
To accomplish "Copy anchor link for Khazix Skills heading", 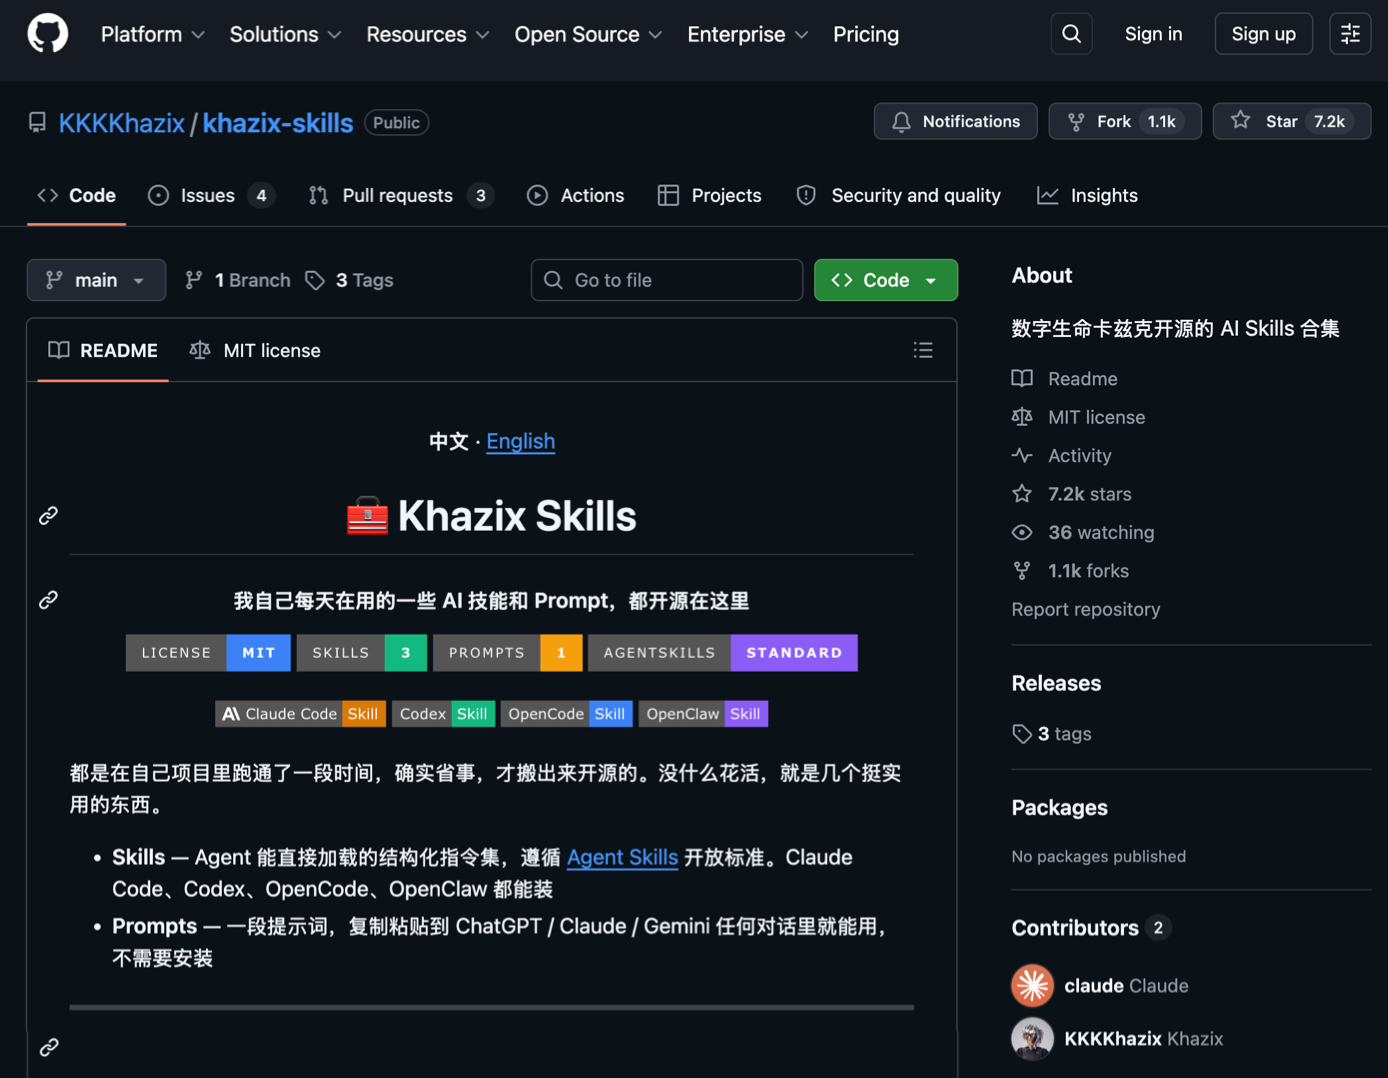I will (x=48, y=516).
